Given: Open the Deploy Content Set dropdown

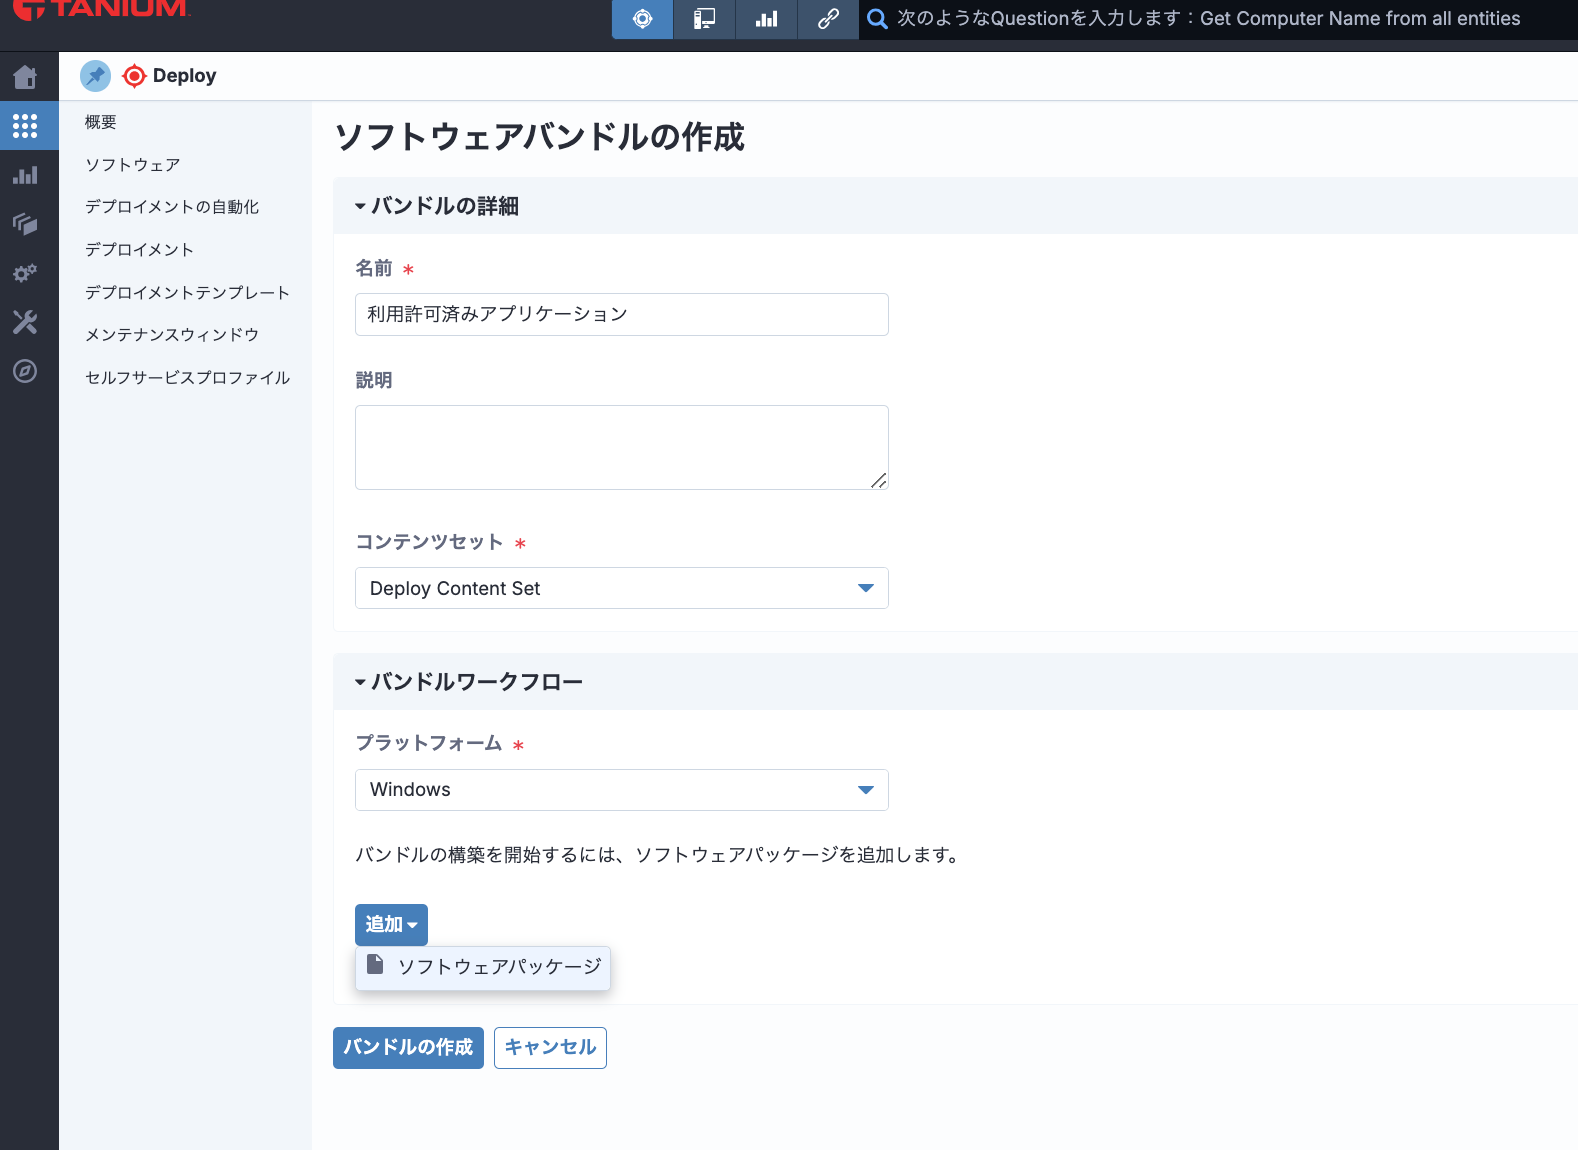Looking at the screenshot, I should (621, 588).
